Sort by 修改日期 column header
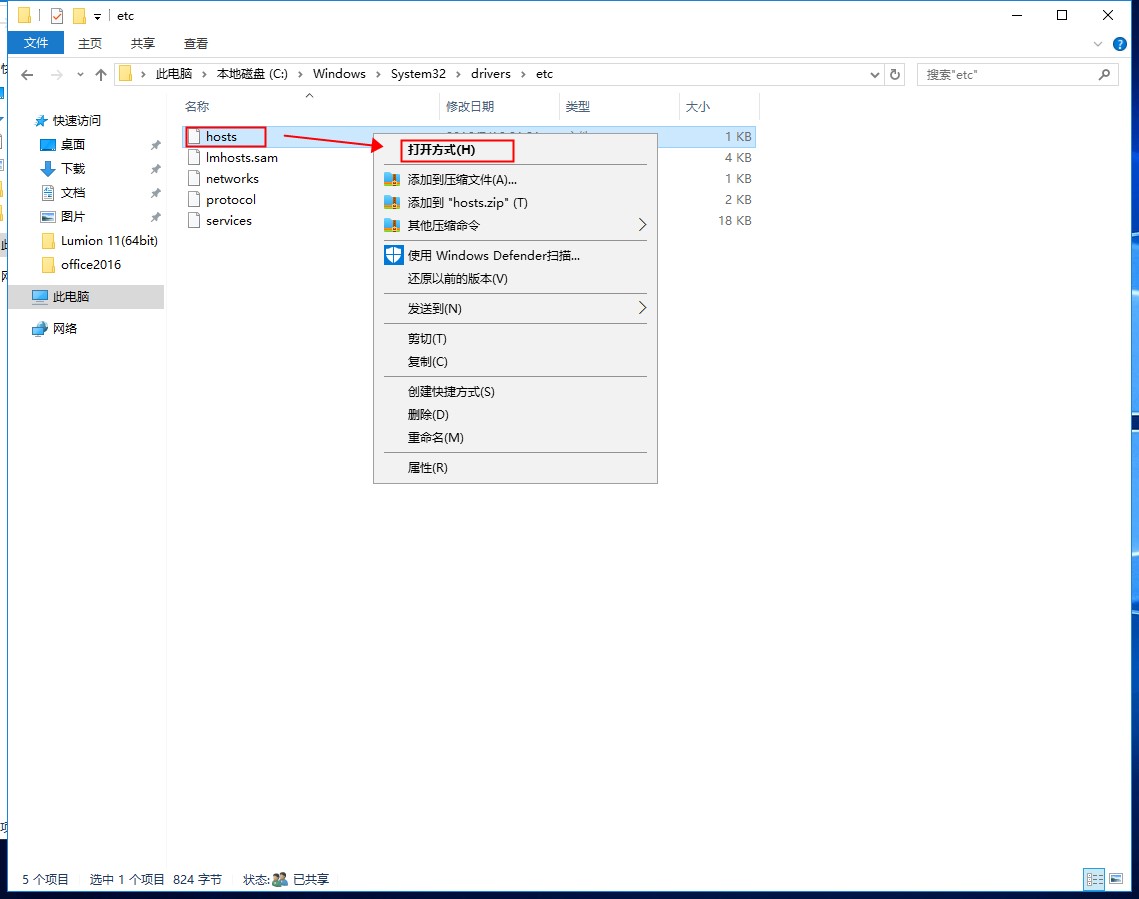 (470, 106)
